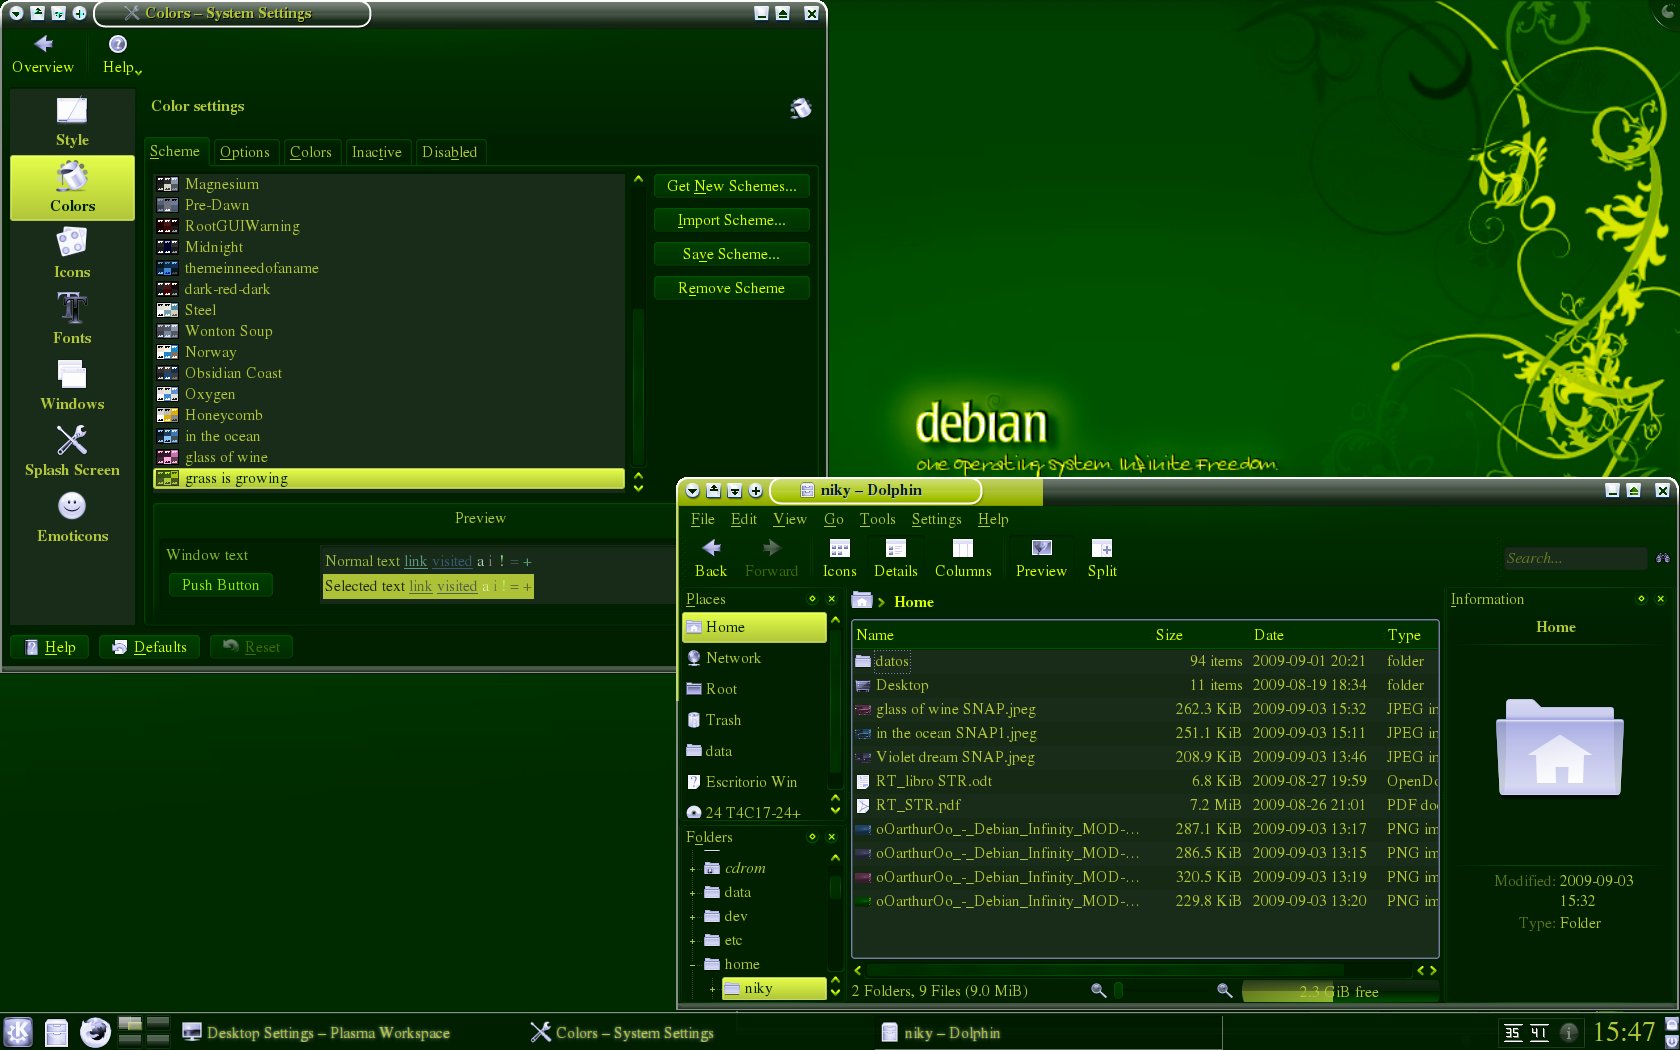Open the Help dropdown in System Settings

tap(122, 55)
